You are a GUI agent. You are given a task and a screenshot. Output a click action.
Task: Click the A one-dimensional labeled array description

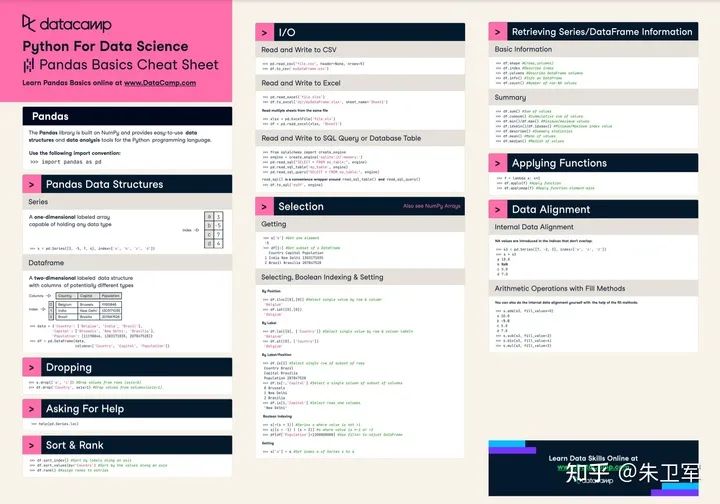tap(70, 220)
